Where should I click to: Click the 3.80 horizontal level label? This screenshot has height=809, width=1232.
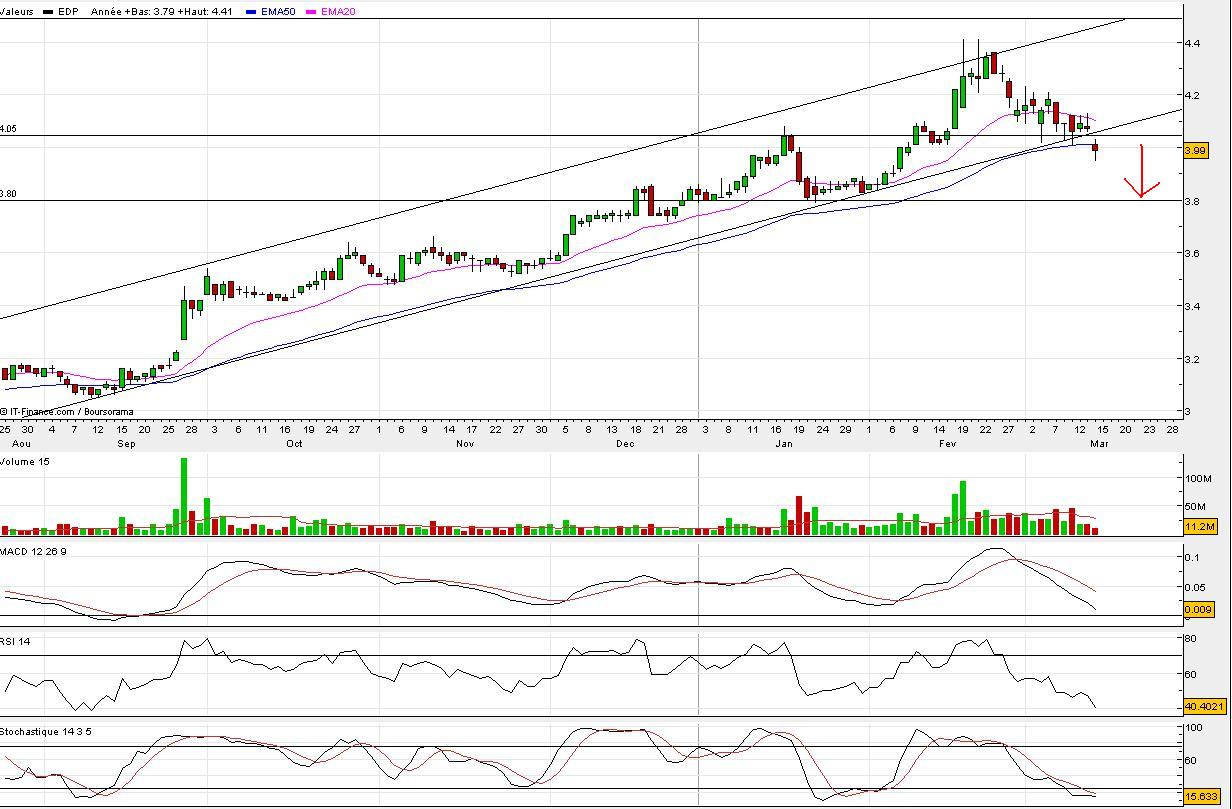[x=8, y=194]
